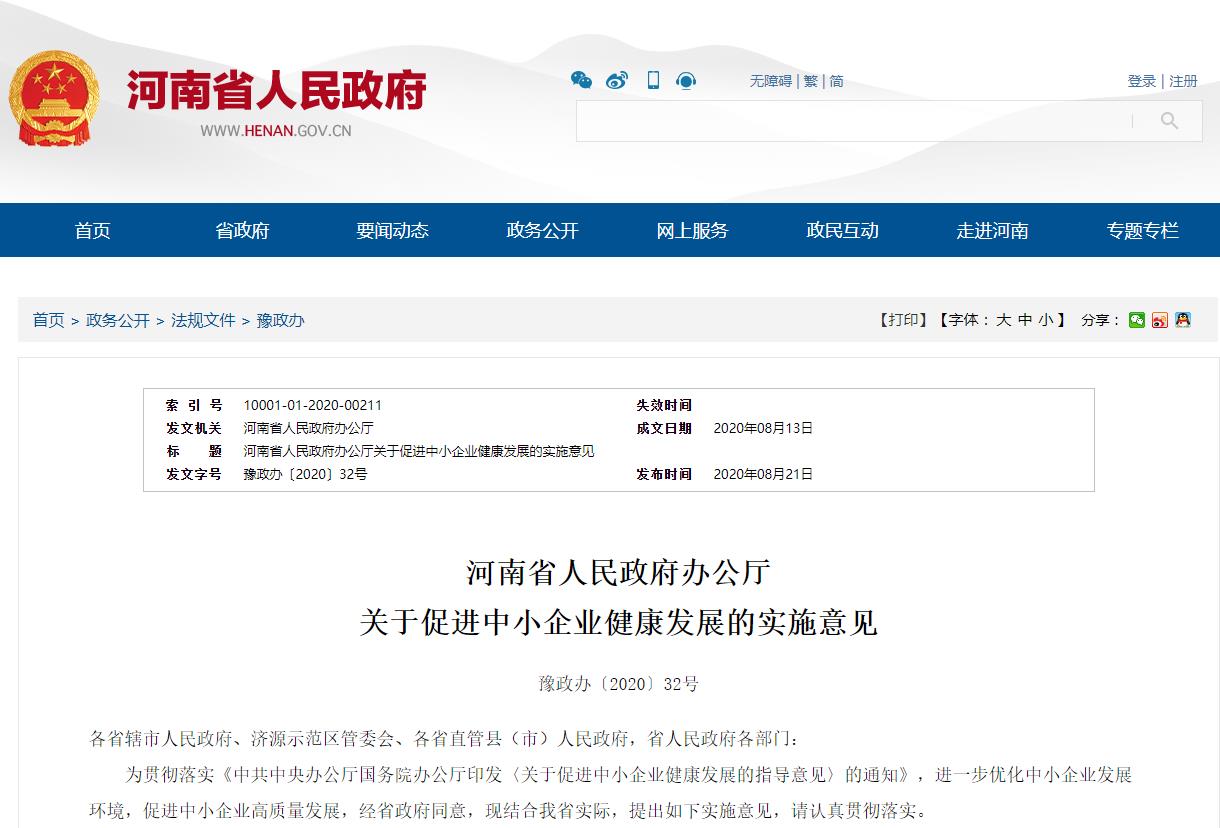Click the WeChat icon in the header
This screenshot has width=1220, height=828.
click(581, 80)
